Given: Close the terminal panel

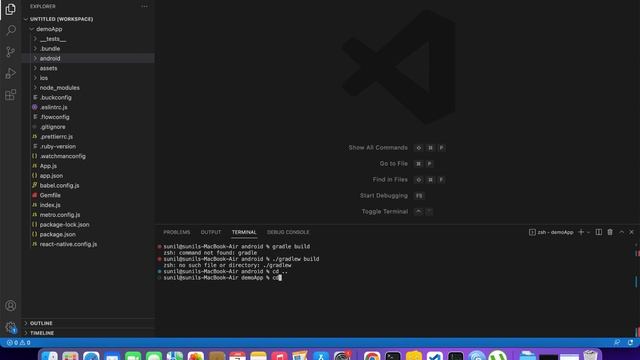Looking at the screenshot, I should (631, 232).
